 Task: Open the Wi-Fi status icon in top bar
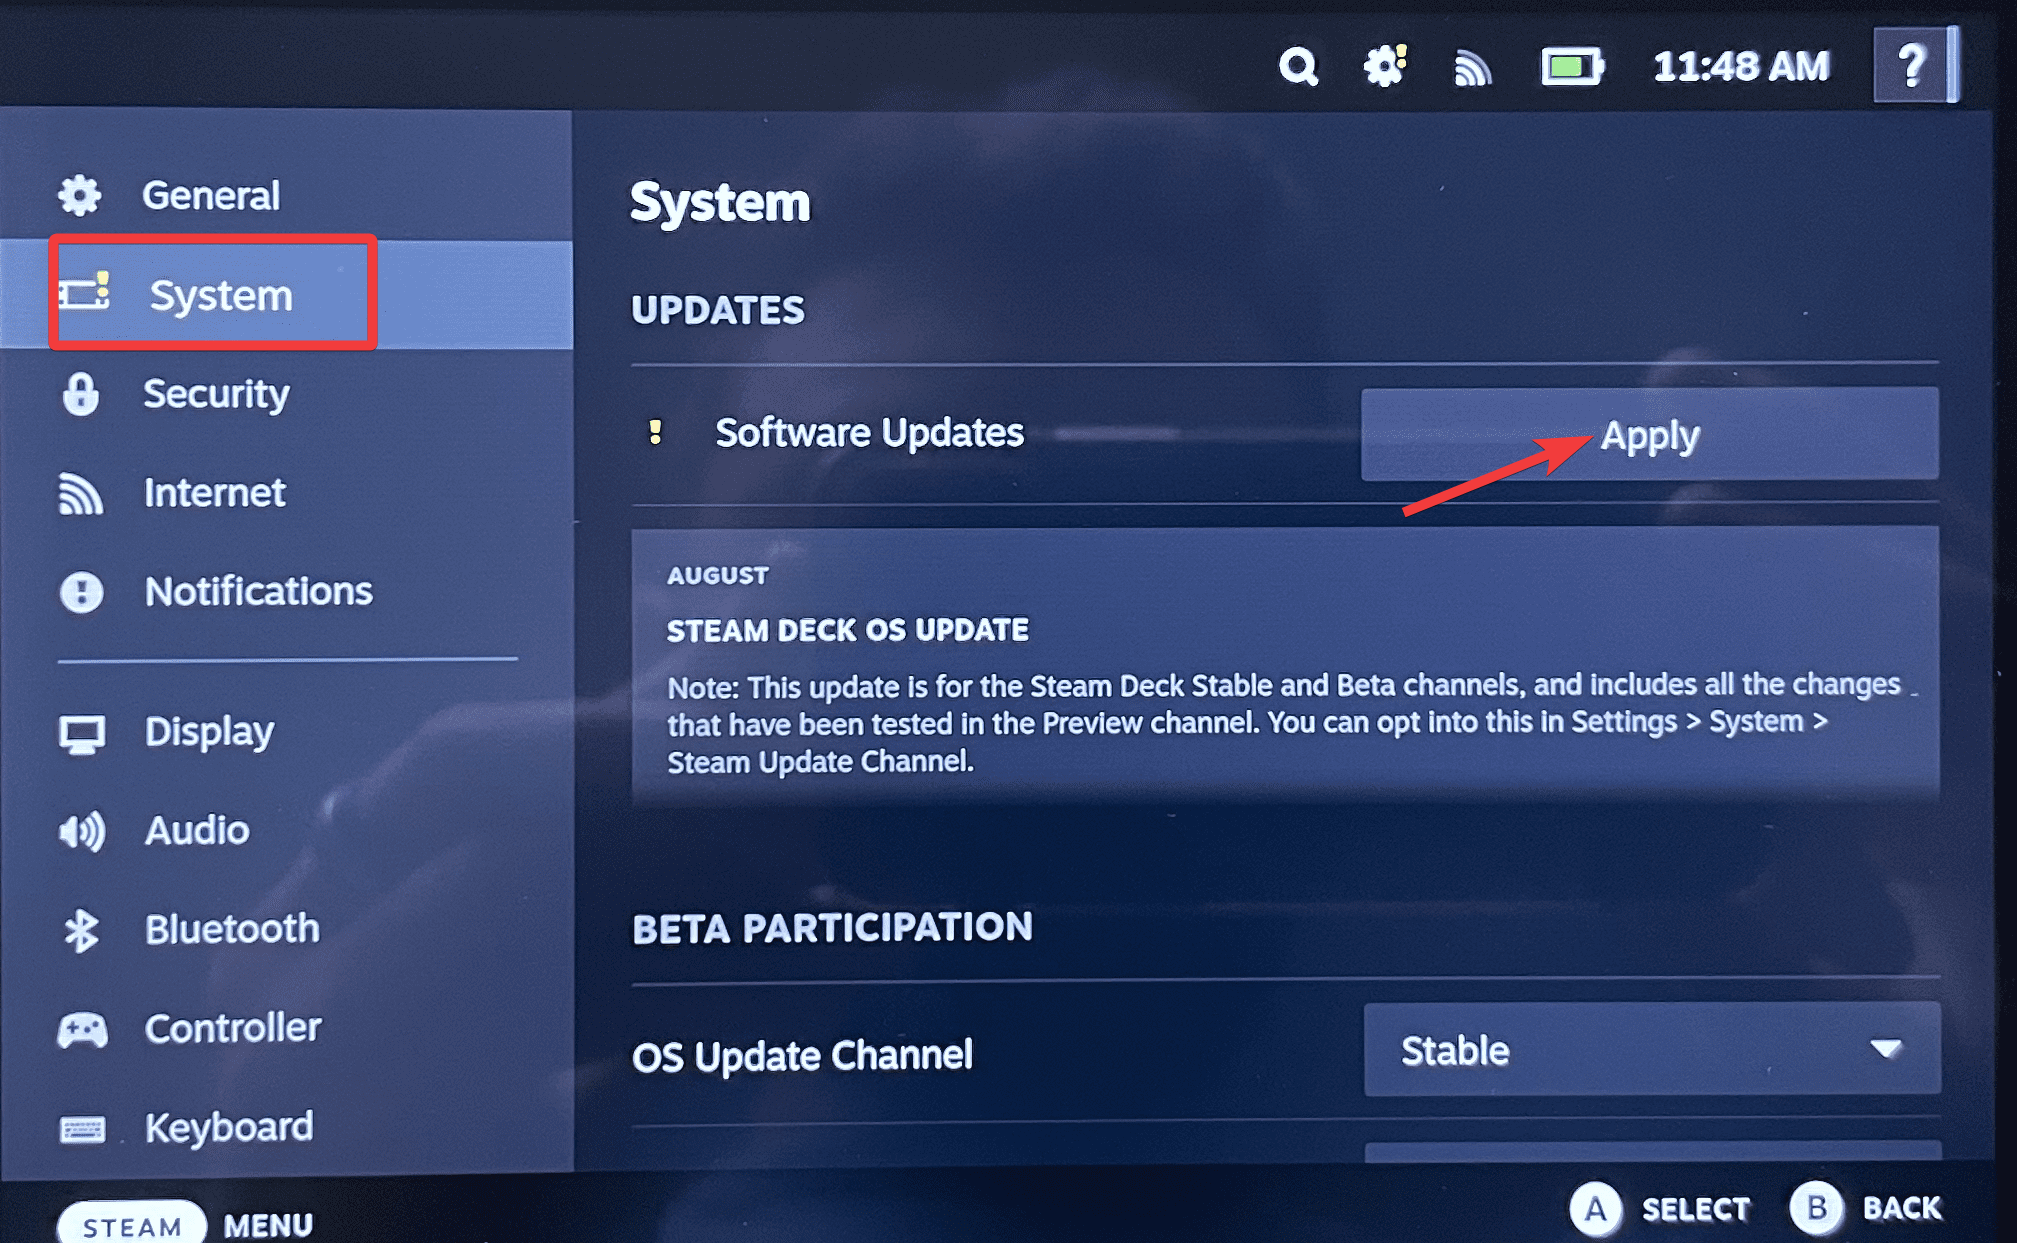tap(1472, 68)
